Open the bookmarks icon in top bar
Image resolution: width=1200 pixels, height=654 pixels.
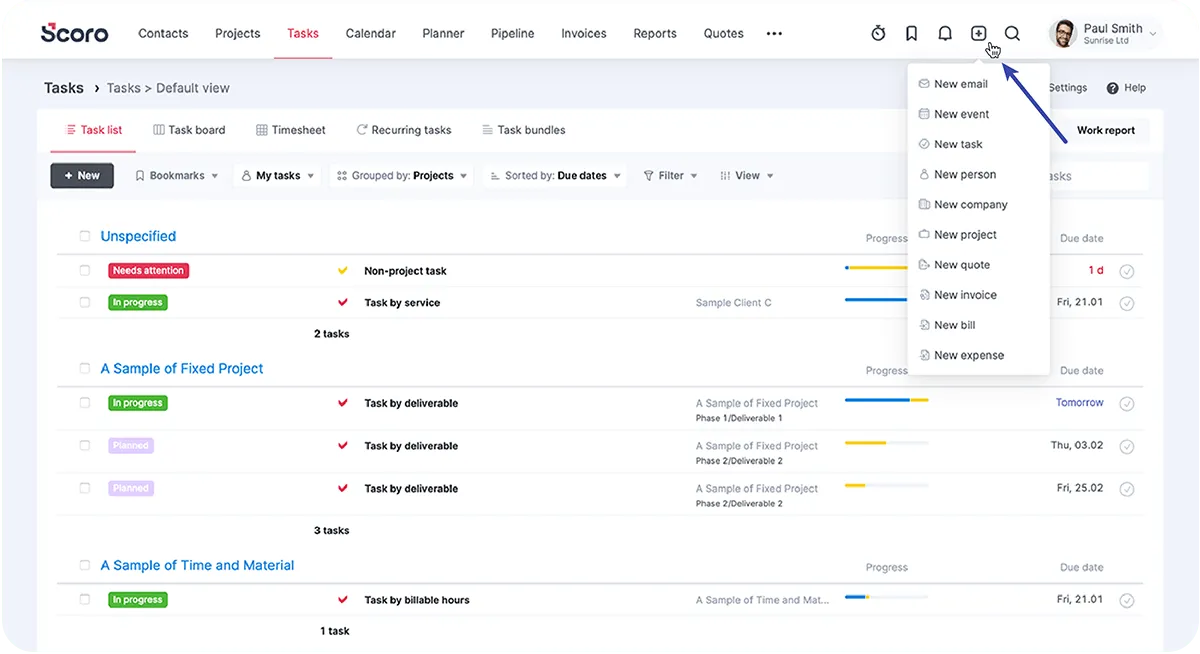click(911, 33)
